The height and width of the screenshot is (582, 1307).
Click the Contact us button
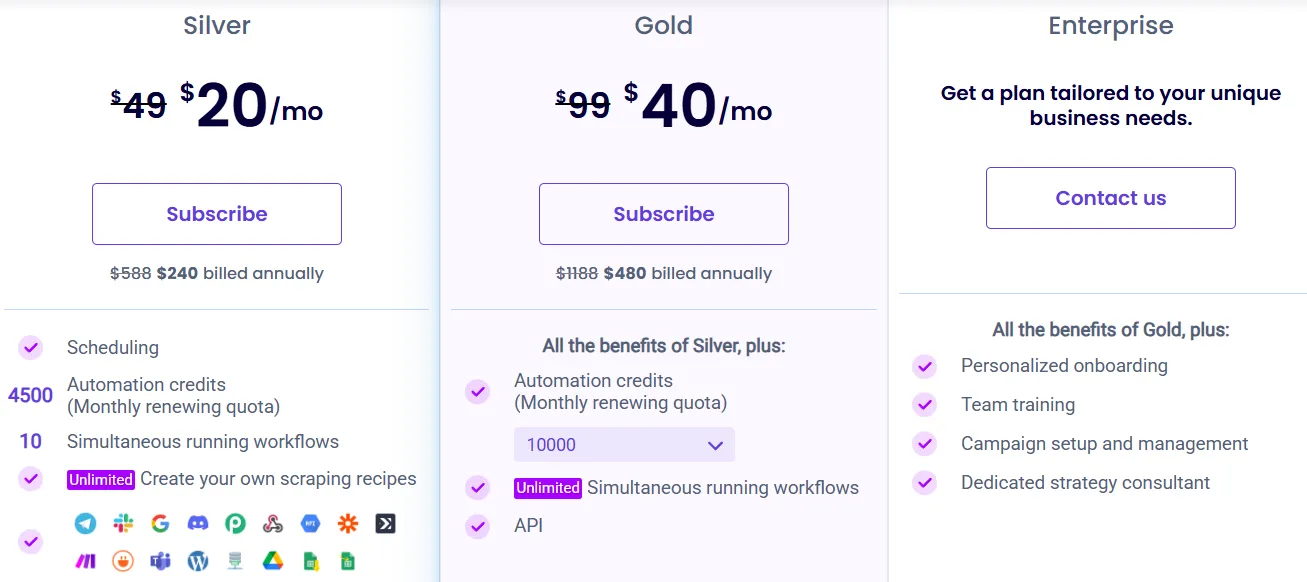1110,198
